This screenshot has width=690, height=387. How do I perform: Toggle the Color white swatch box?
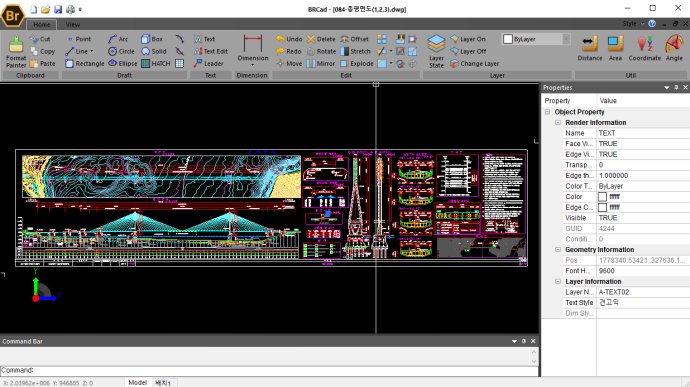602,197
